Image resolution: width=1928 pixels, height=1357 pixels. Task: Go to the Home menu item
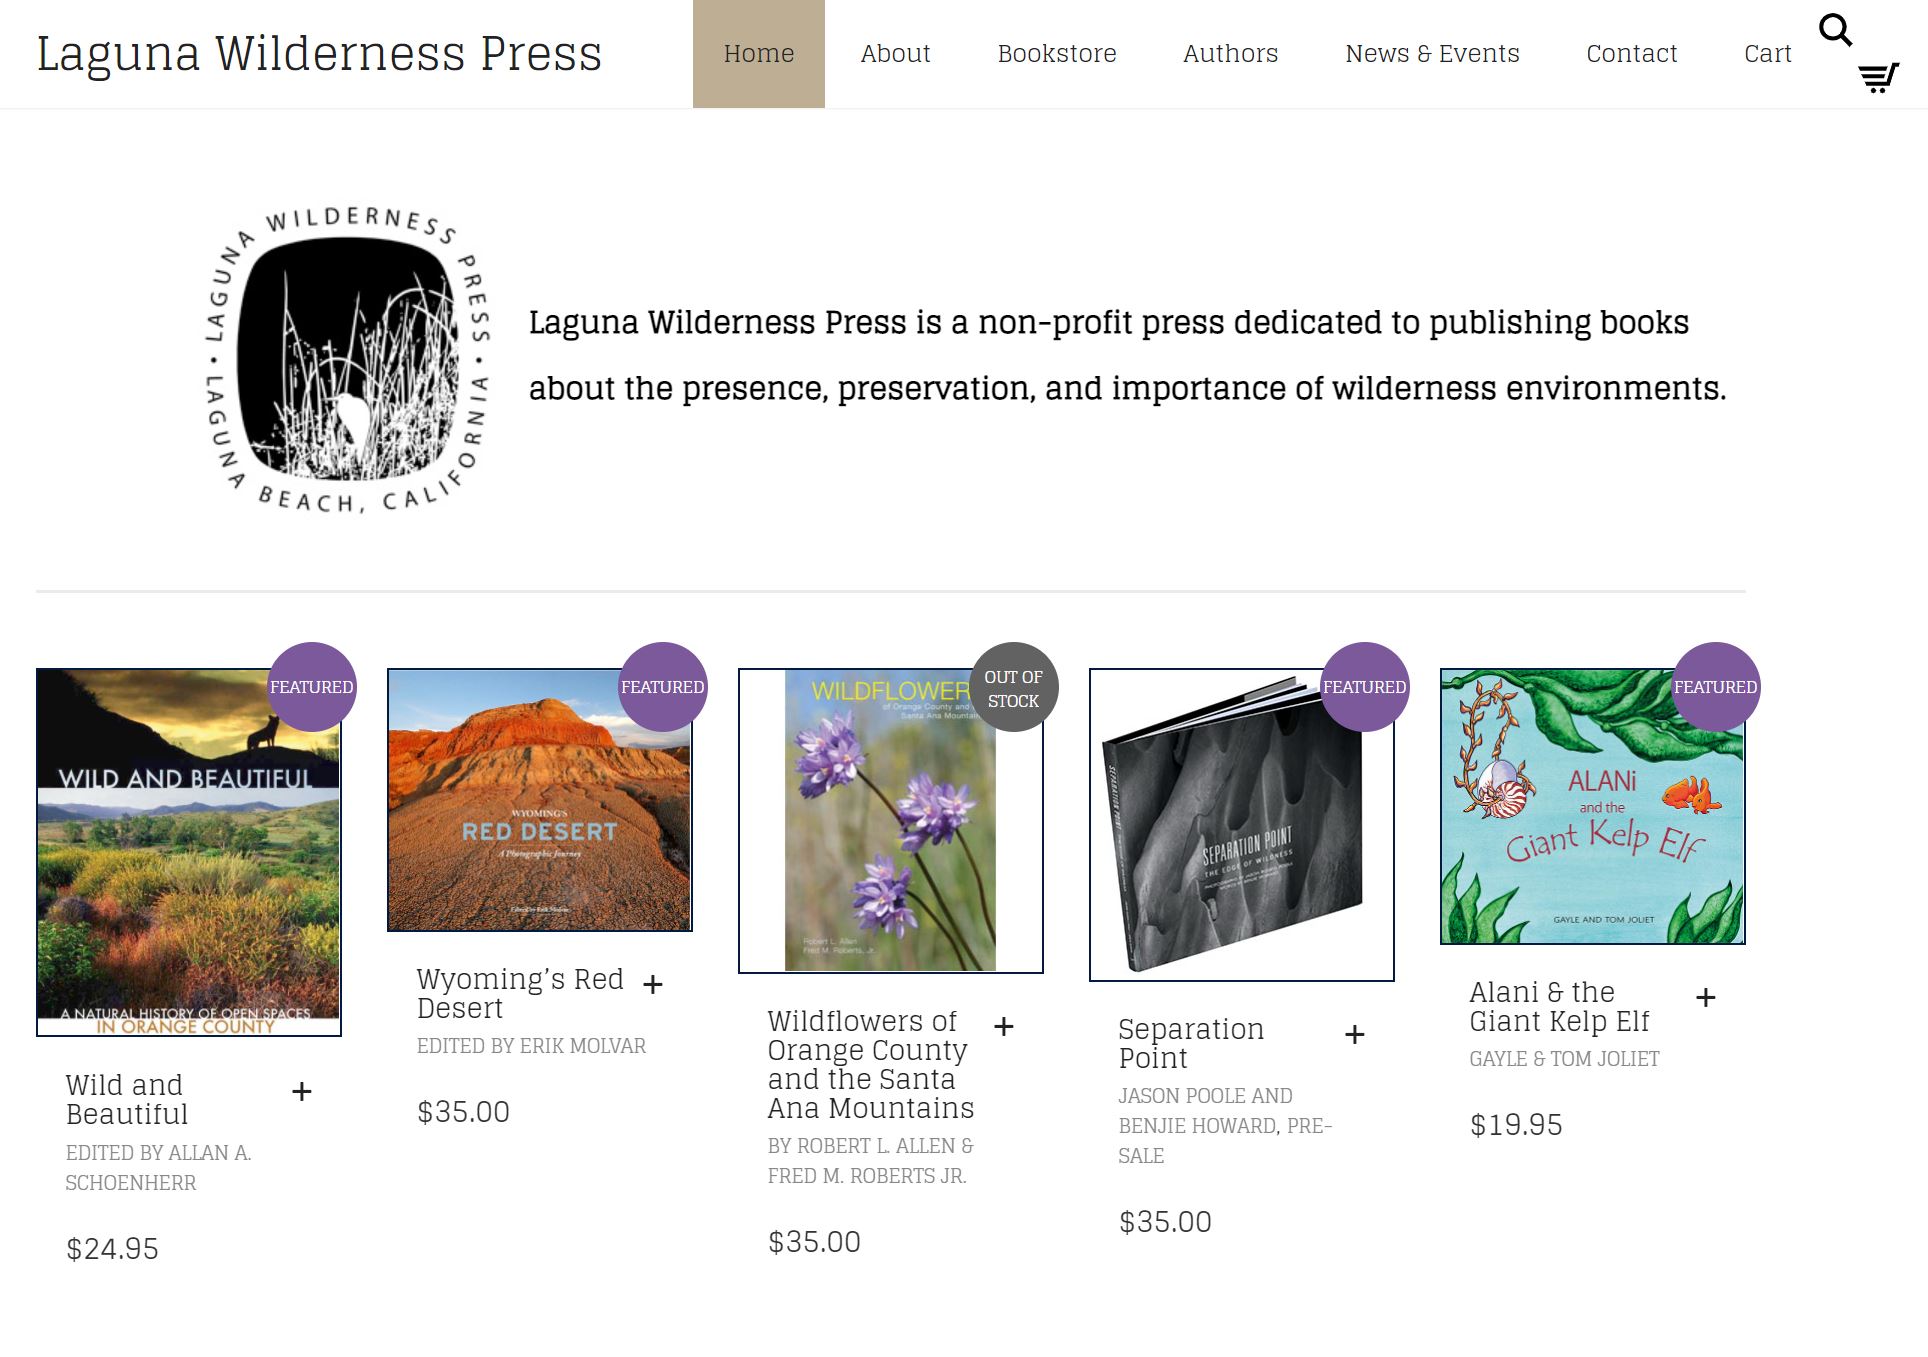click(x=759, y=54)
